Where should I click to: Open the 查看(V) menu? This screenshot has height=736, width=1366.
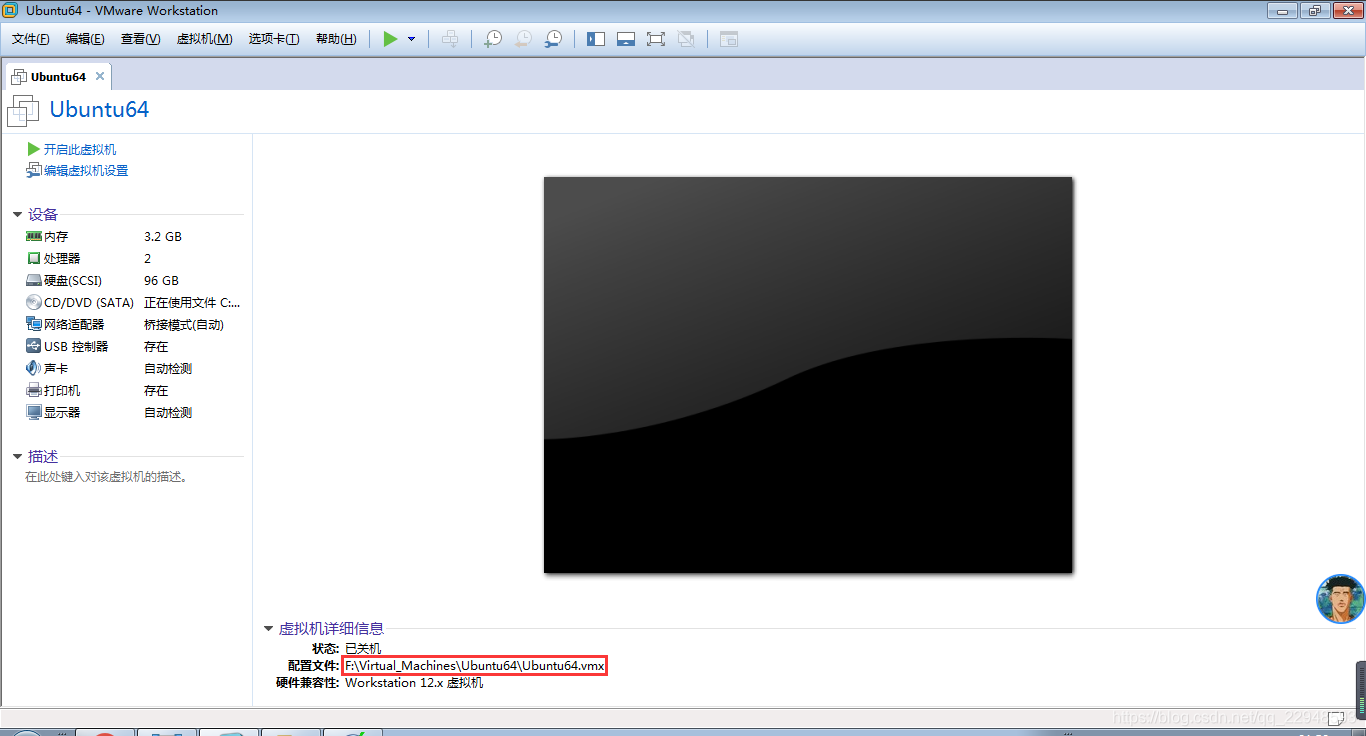pos(141,39)
